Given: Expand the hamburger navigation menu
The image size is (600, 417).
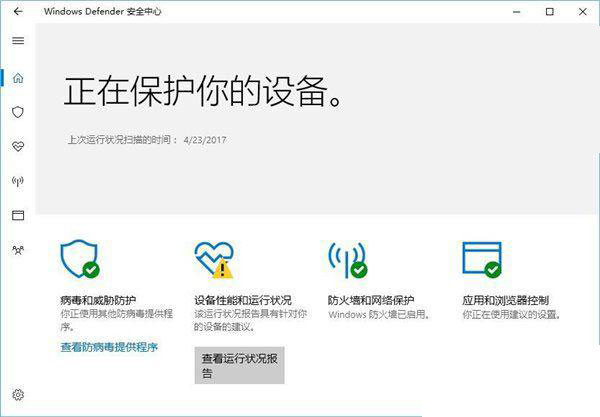Looking at the screenshot, I should pos(18,41).
